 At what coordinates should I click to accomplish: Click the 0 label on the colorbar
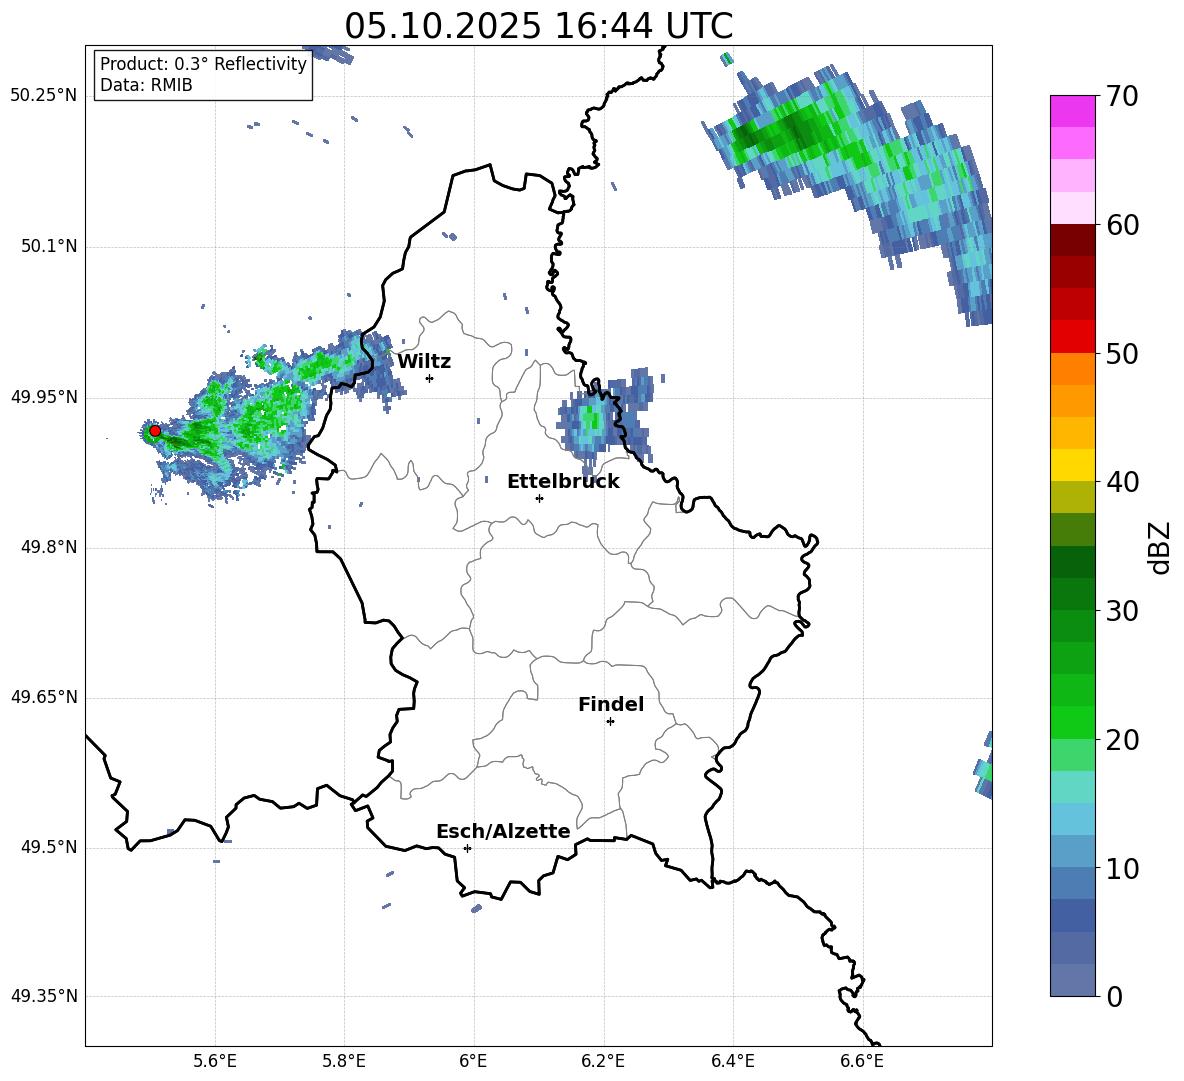1114,996
